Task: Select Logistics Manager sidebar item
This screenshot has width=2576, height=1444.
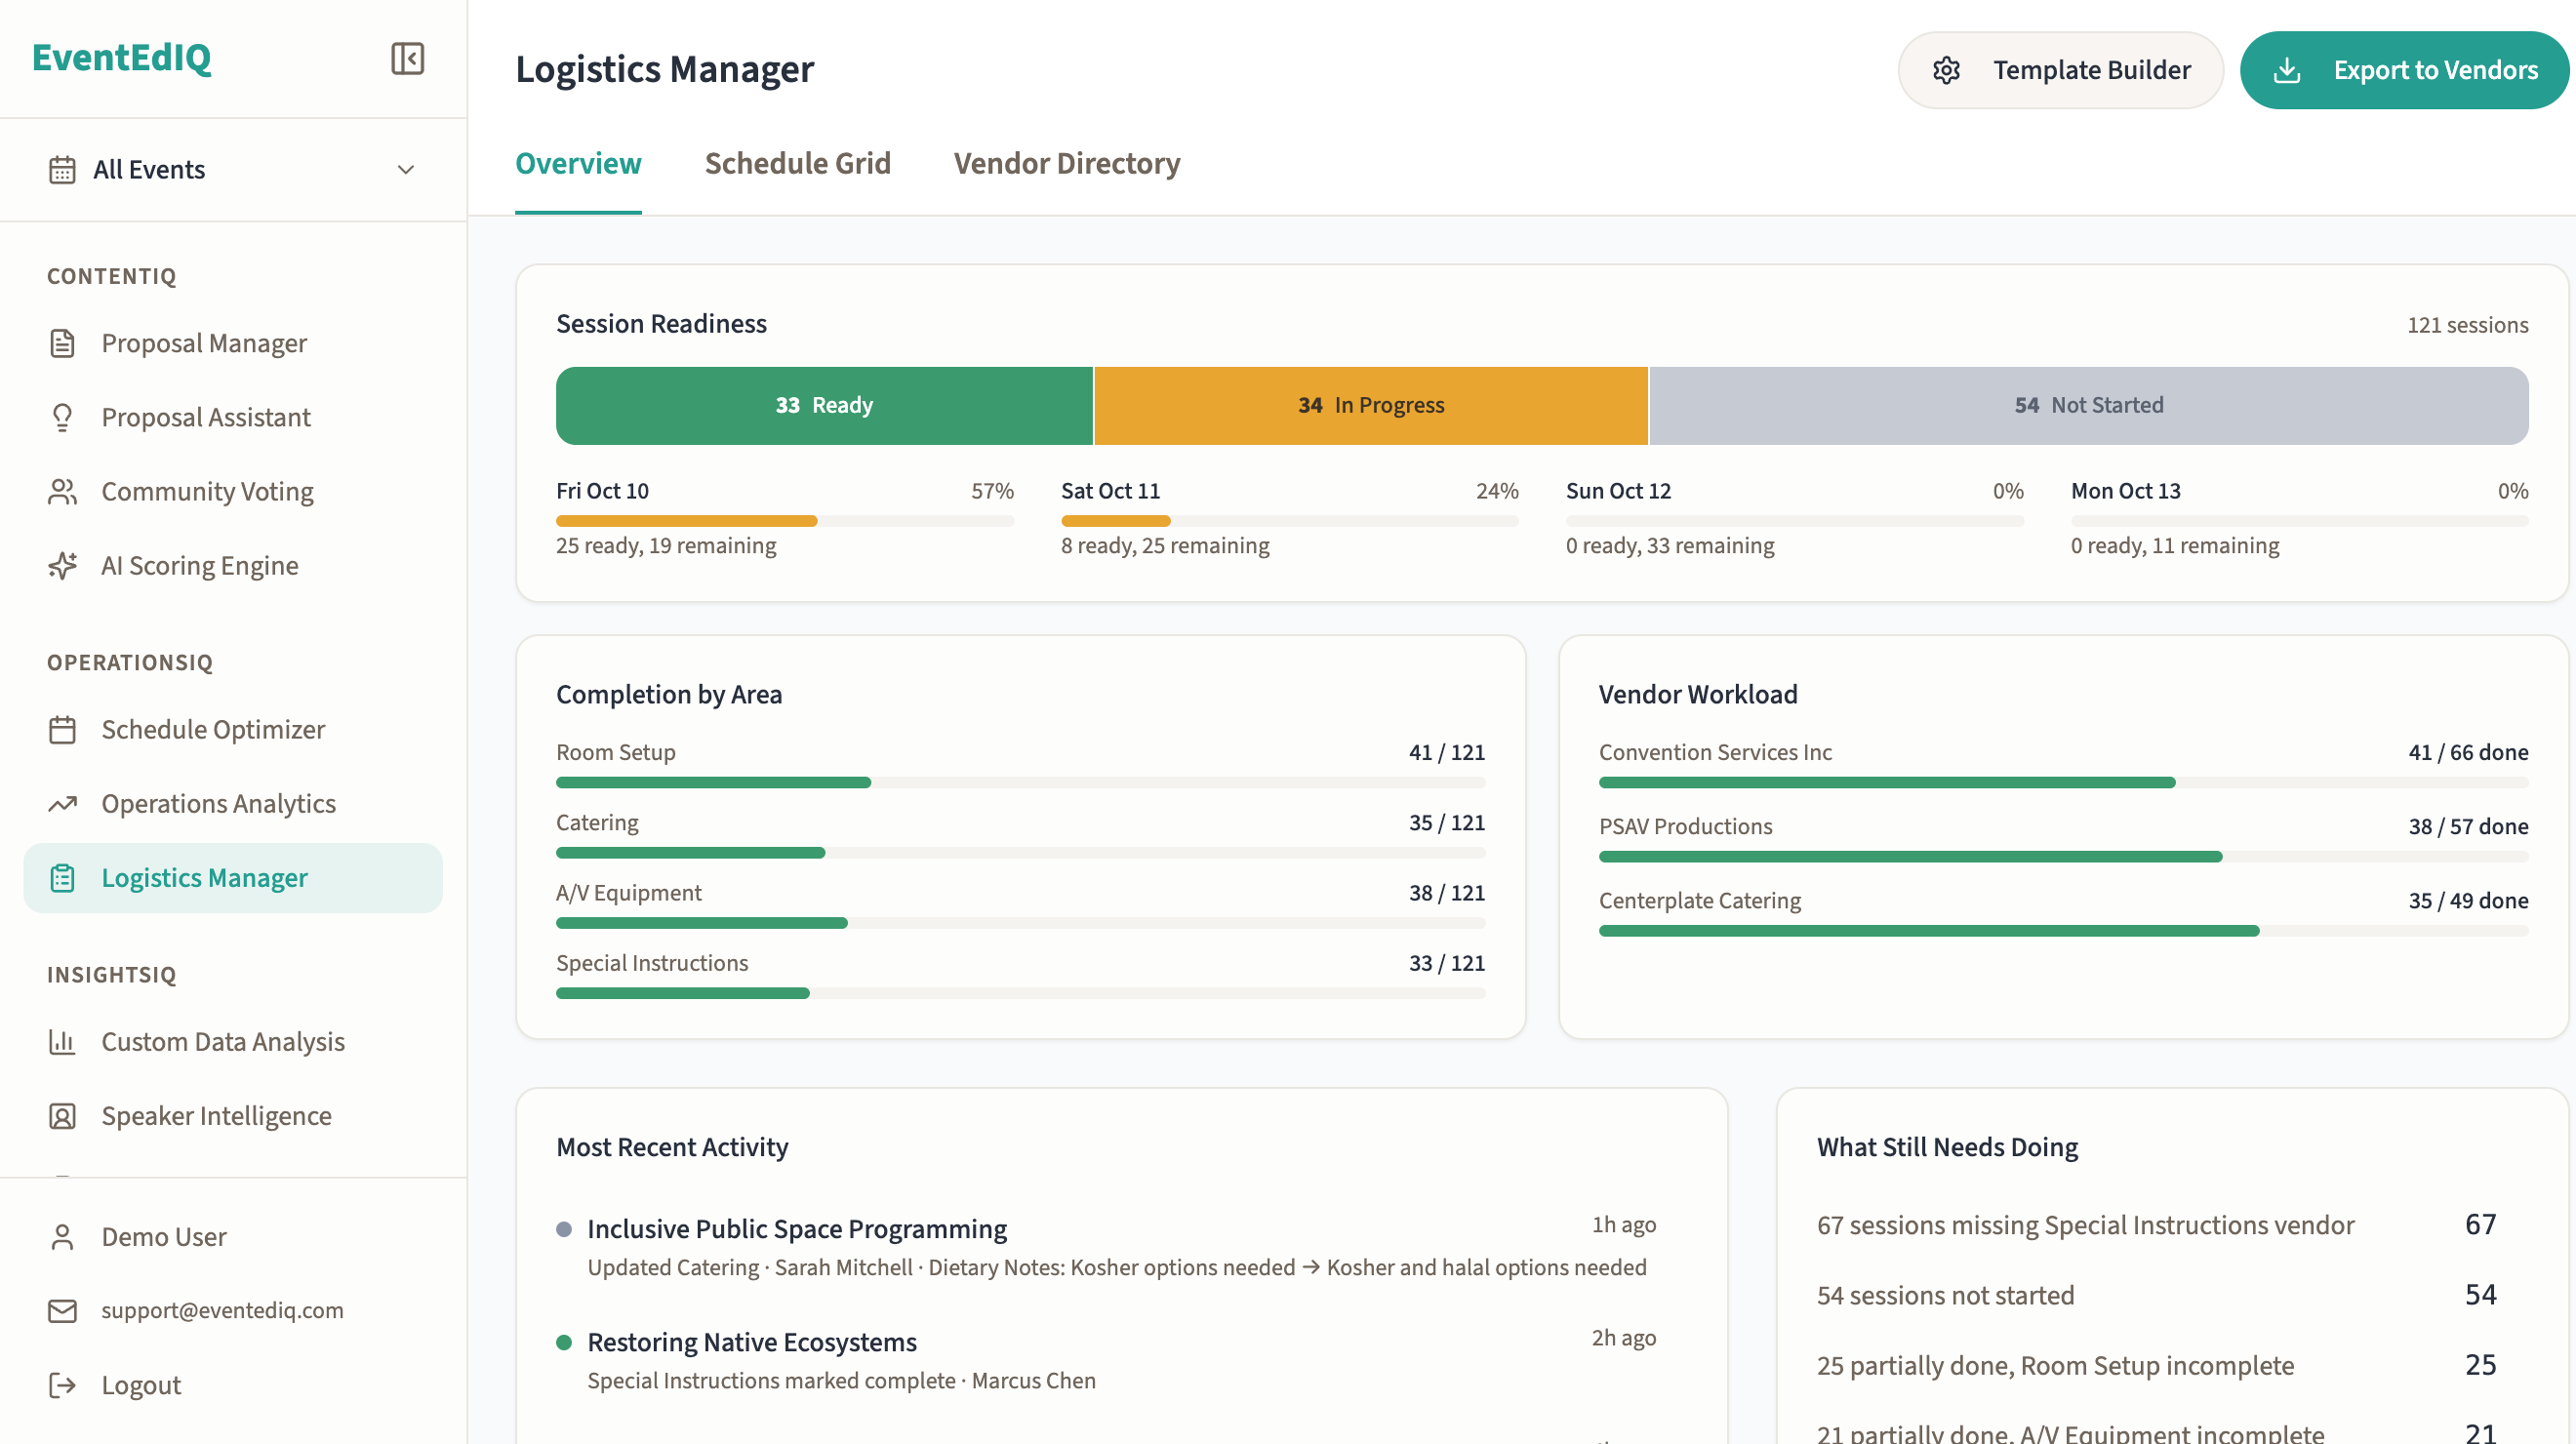Action: coord(232,877)
